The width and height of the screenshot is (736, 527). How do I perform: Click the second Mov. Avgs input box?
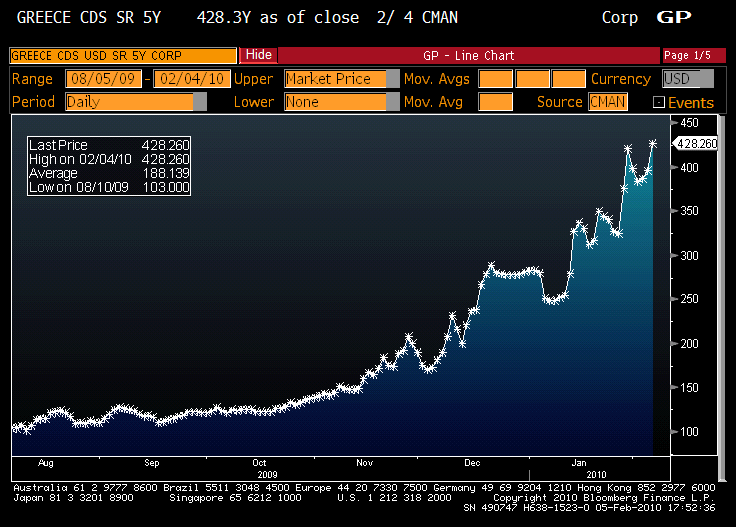click(532, 79)
